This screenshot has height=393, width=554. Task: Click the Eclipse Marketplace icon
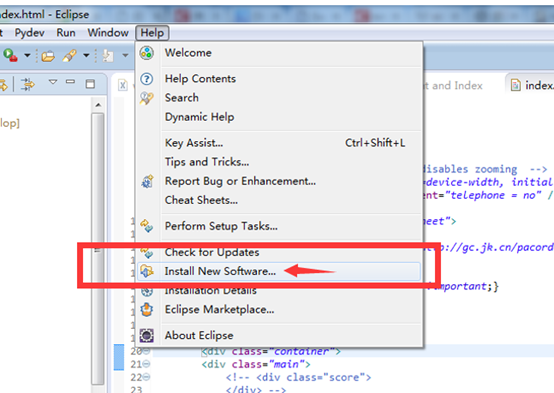(147, 310)
